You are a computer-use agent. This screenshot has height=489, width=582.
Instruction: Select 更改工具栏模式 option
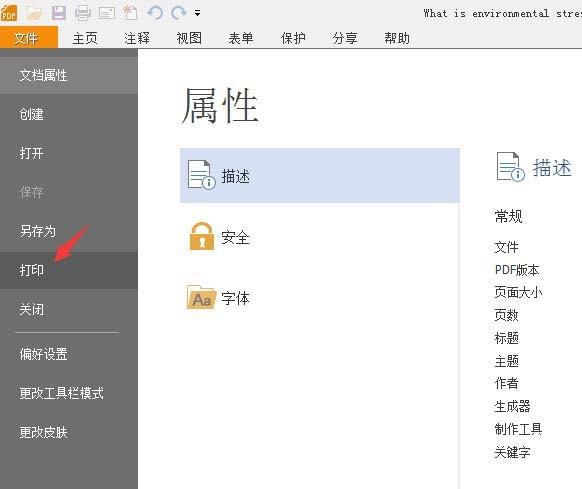pos(69,393)
